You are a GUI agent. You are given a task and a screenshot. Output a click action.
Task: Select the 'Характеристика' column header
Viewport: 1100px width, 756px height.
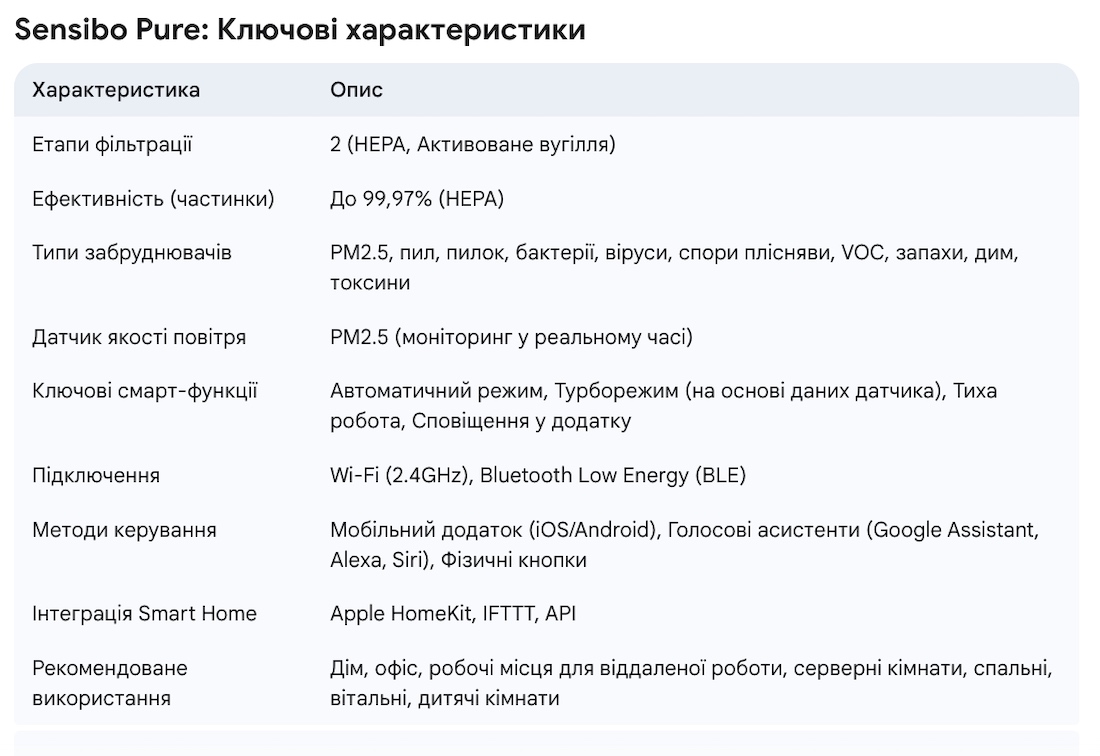click(116, 90)
